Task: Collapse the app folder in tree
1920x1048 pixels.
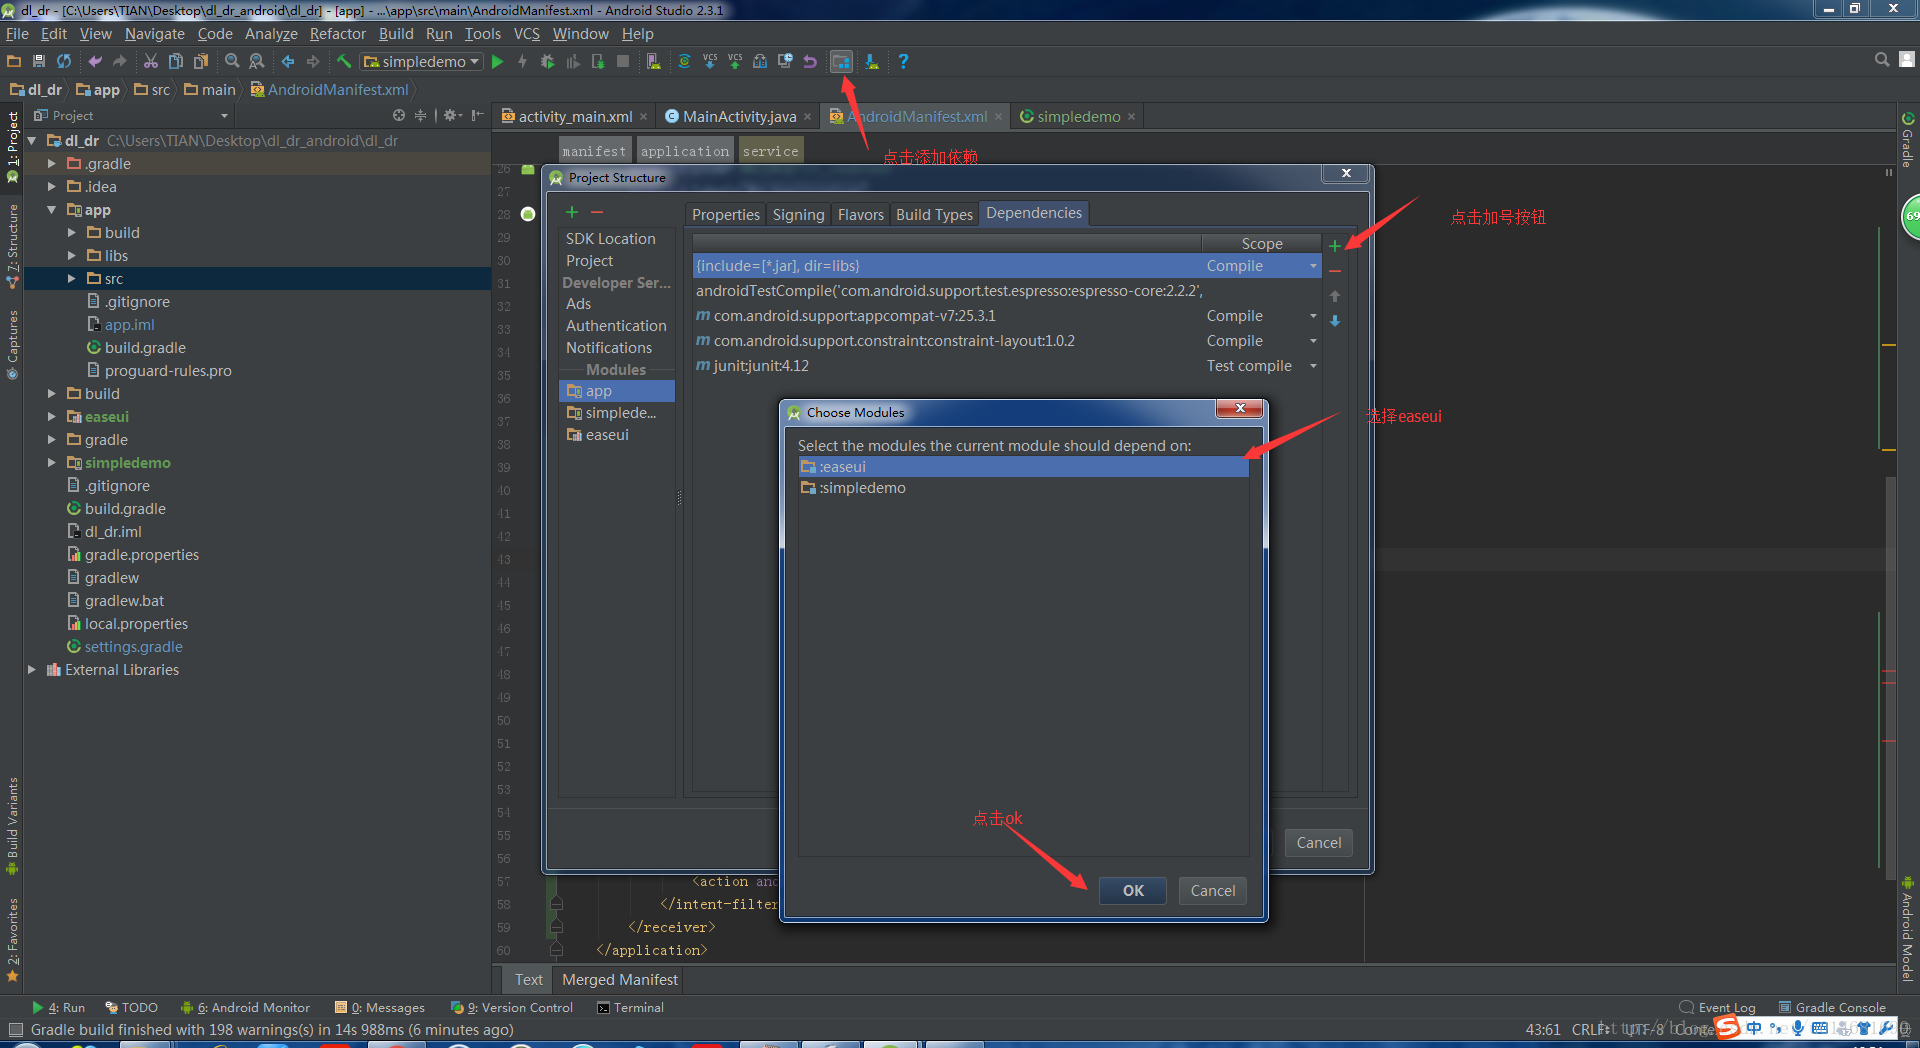Action: tap(51, 210)
